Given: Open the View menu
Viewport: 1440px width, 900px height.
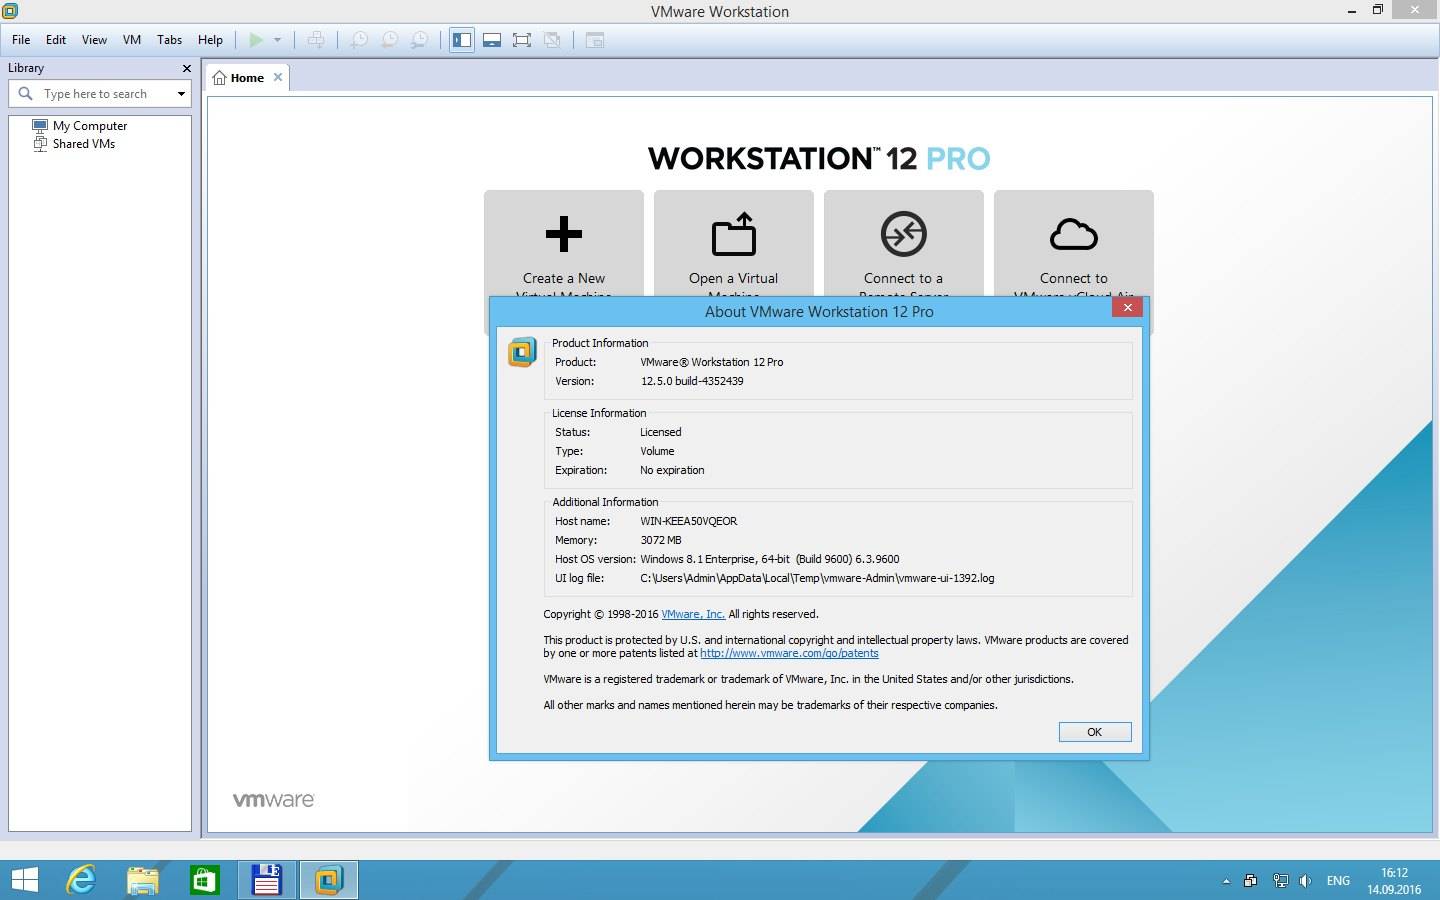Looking at the screenshot, I should click(x=94, y=40).
